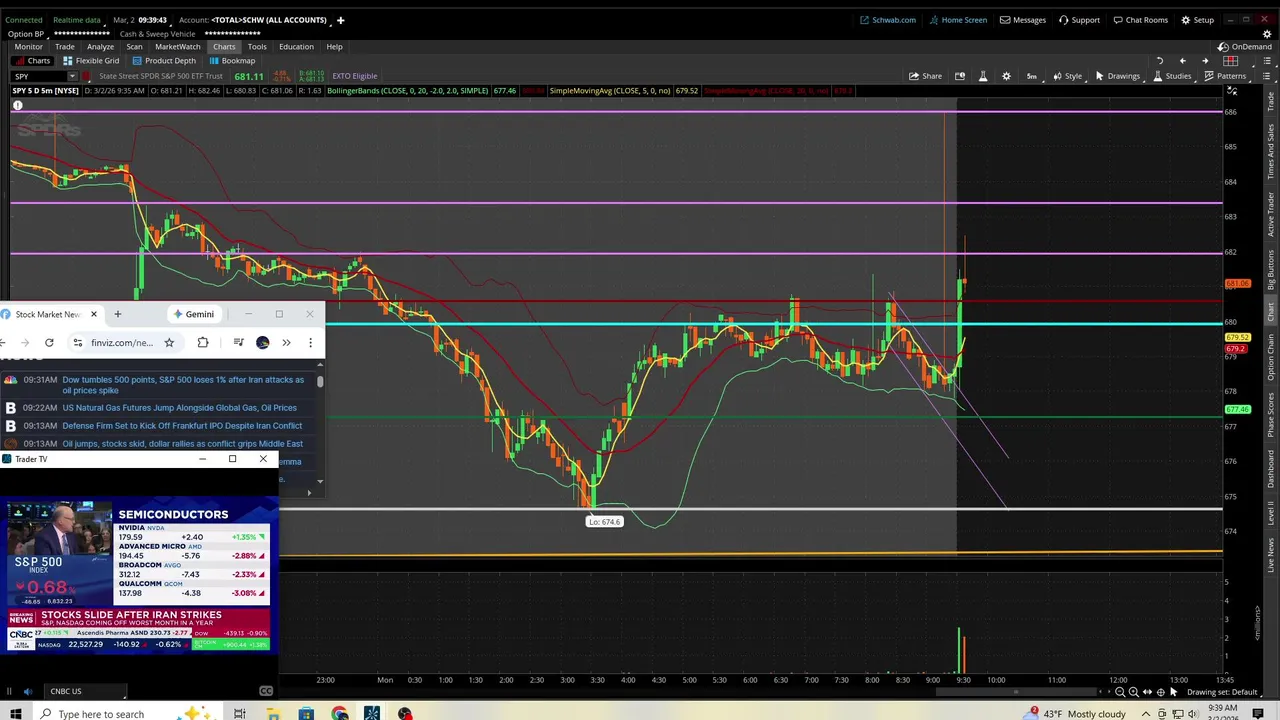Bookmark the finviz page with star icon
The height and width of the screenshot is (720, 1280).
(169, 343)
